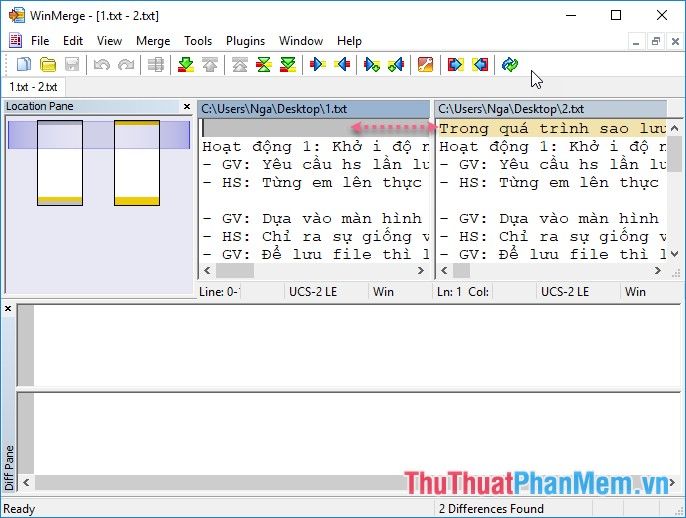686x518 pixels.
Task: Restore the inner document window
Action: pos(655,42)
